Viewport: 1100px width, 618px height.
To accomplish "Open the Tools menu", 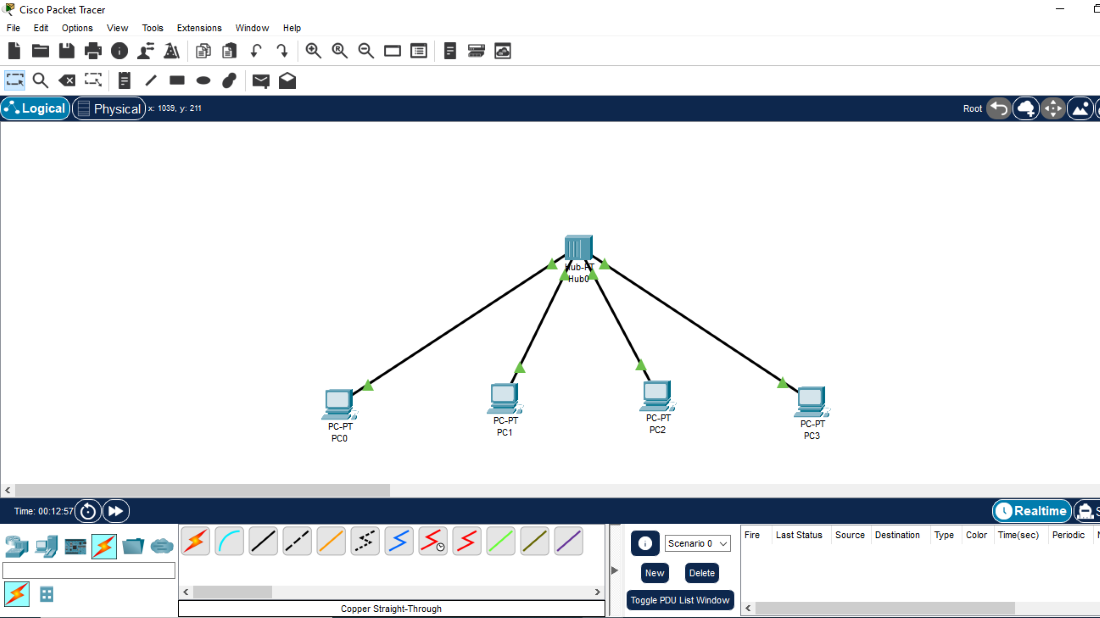I will 152,28.
